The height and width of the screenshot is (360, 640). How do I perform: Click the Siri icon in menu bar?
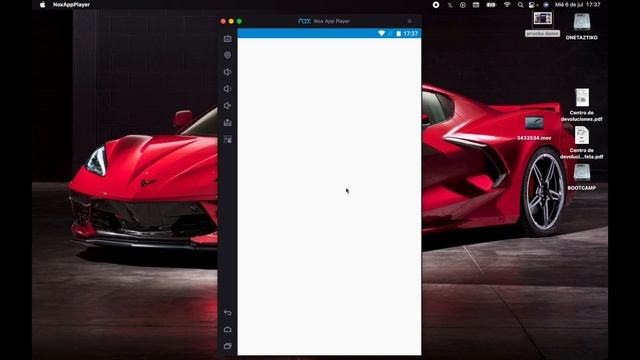(546, 5)
